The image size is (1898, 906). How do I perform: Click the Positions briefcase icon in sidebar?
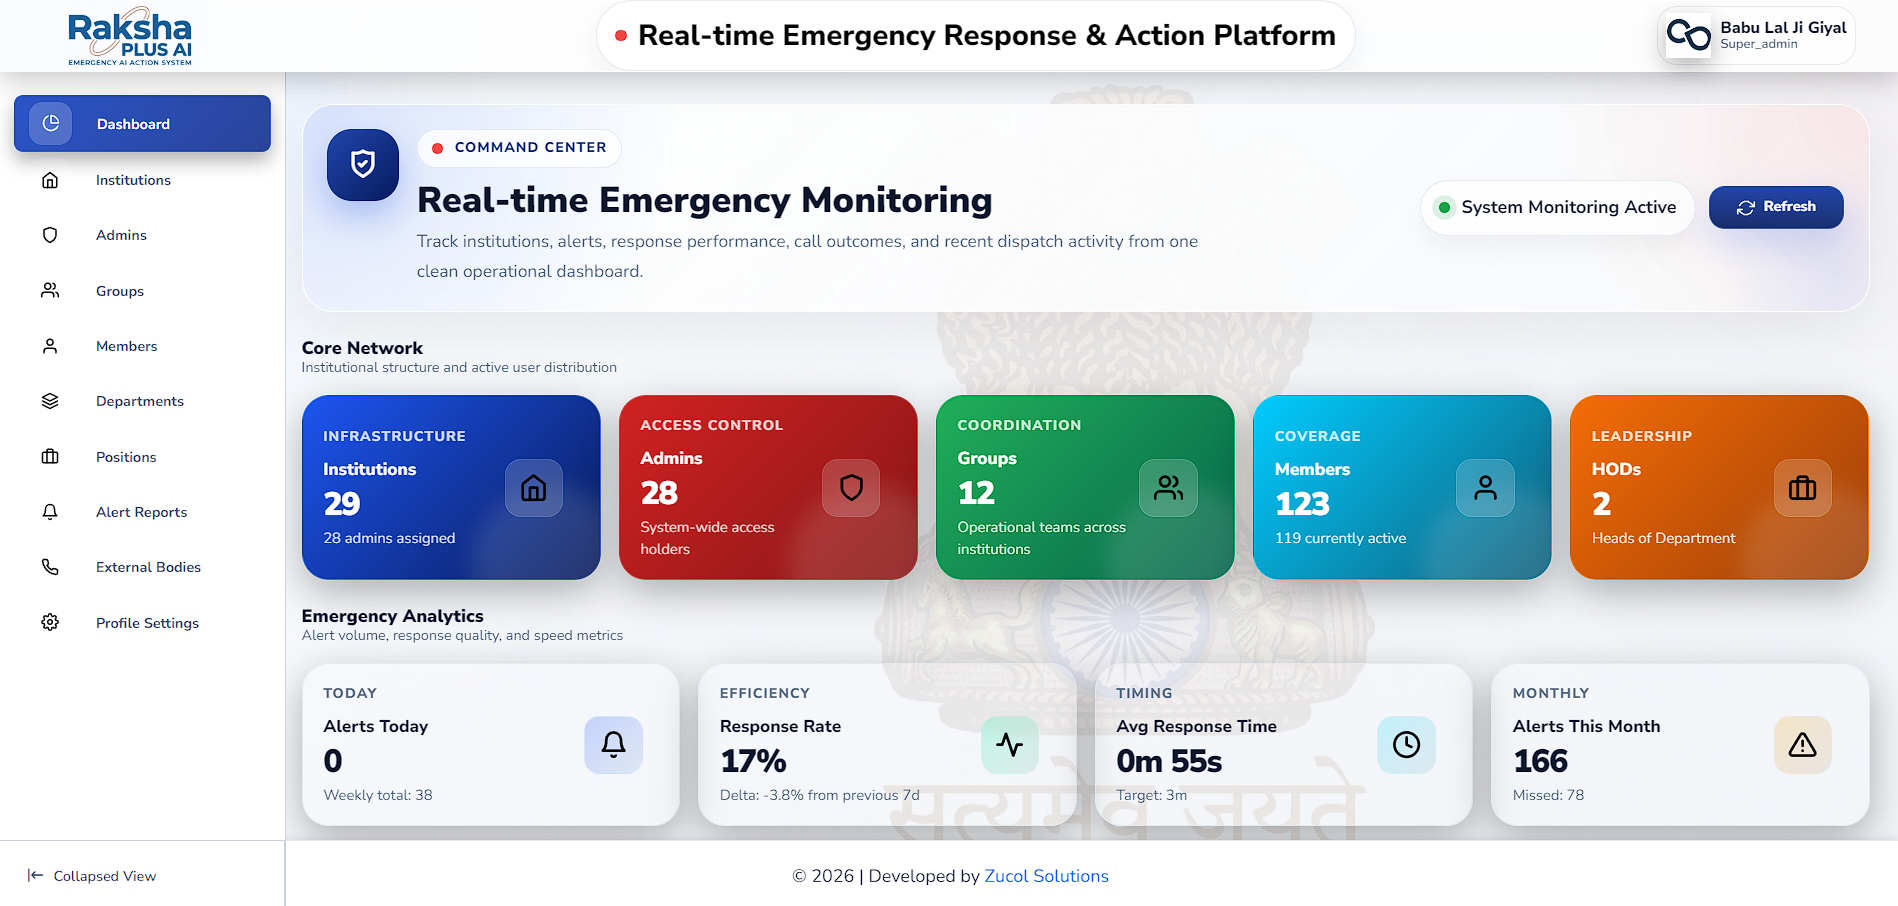point(50,457)
